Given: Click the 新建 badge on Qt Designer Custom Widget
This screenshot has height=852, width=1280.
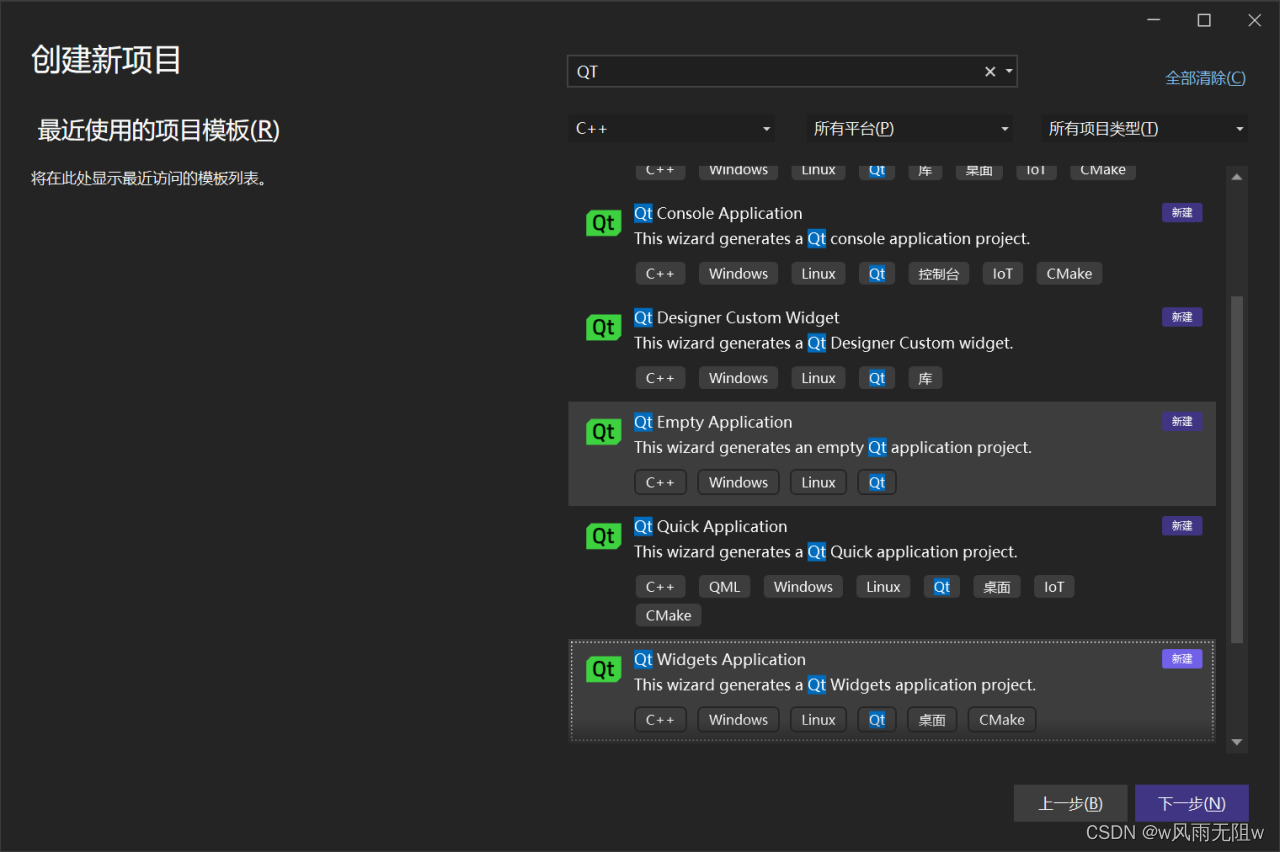Looking at the screenshot, I should (1182, 317).
